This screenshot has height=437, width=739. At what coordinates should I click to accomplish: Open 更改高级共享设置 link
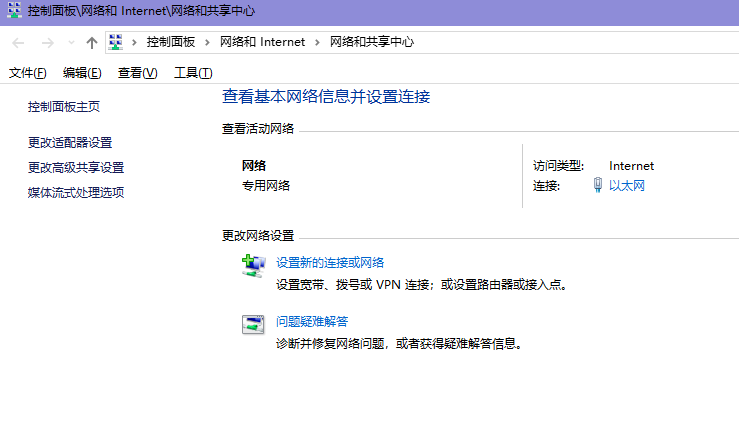(x=76, y=167)
